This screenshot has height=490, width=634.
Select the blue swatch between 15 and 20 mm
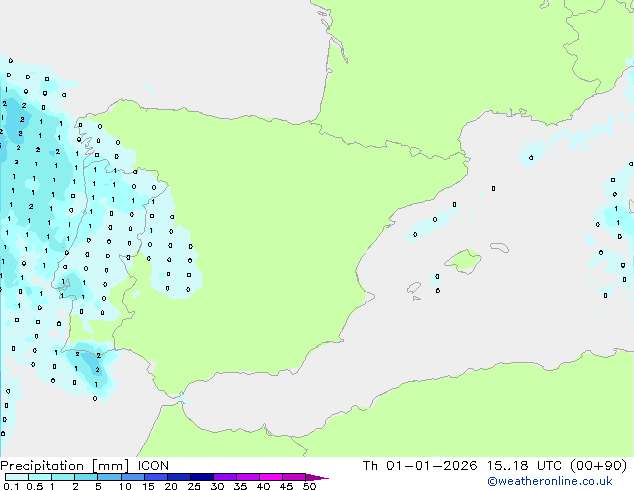click(156, 477)
